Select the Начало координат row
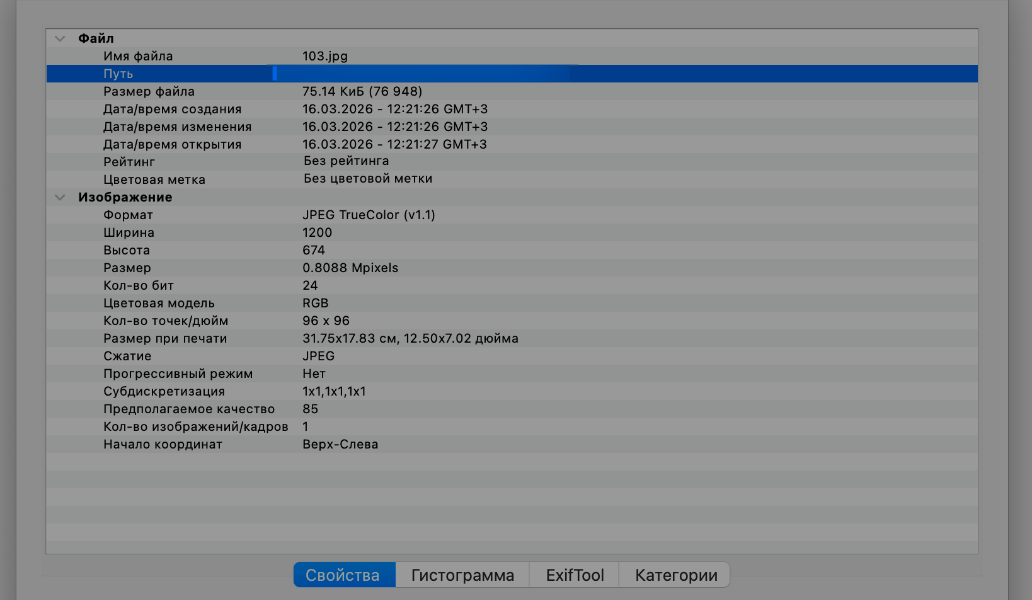Image resolution: width=1032 pixels, height=600 pixels. [162, 444]
